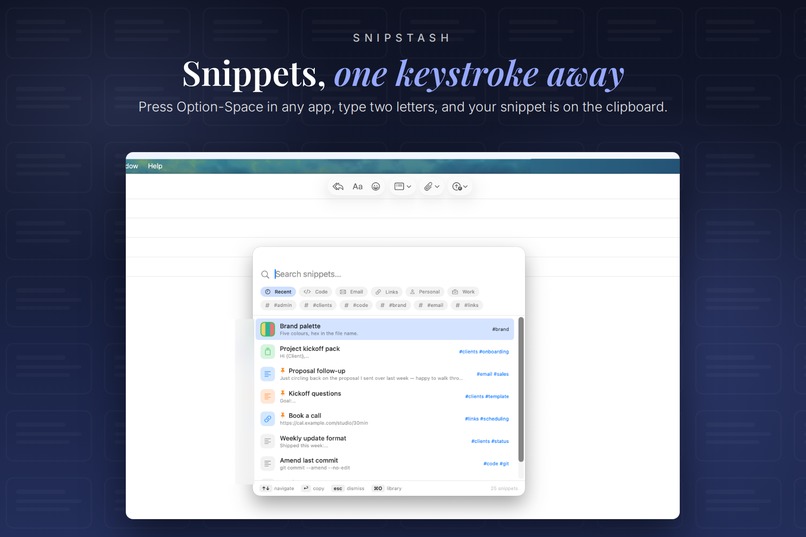The height and width of the screenshot is (537, 806).
Task: Select the Kickoff questions snippet title
Action: coord(315,393)
